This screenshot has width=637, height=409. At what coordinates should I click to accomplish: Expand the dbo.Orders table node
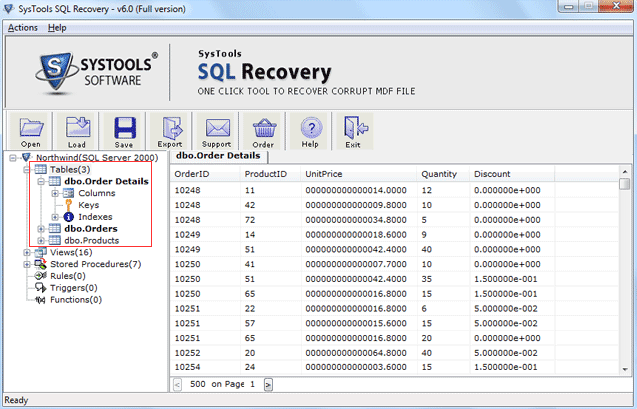tap(41, 229)
